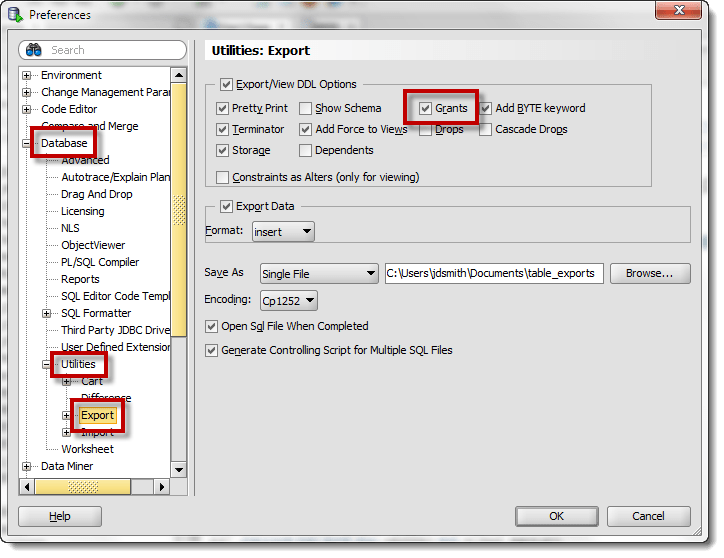
Task: Enable the Show Schema checkbox
Action: (305, 108)
